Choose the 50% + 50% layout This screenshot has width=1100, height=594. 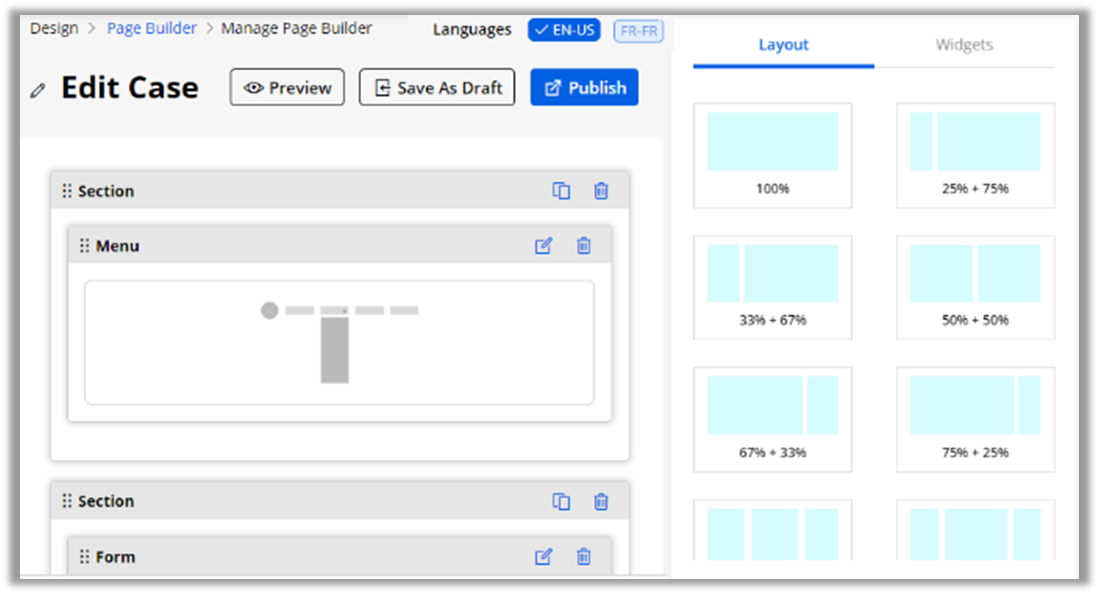pyautogui.click(x=975, y=287)
